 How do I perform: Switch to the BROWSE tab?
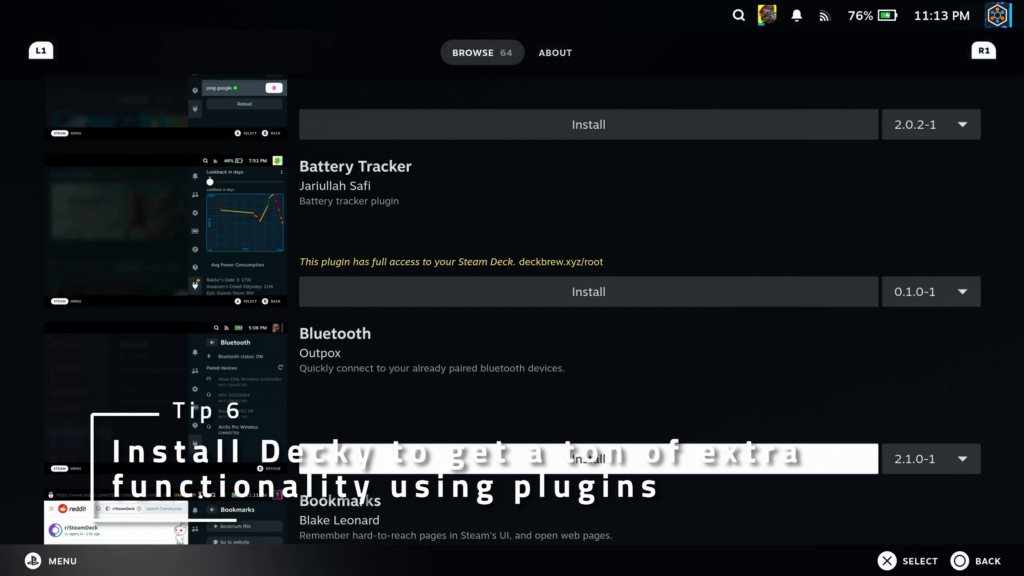click(x=482, y=53)
